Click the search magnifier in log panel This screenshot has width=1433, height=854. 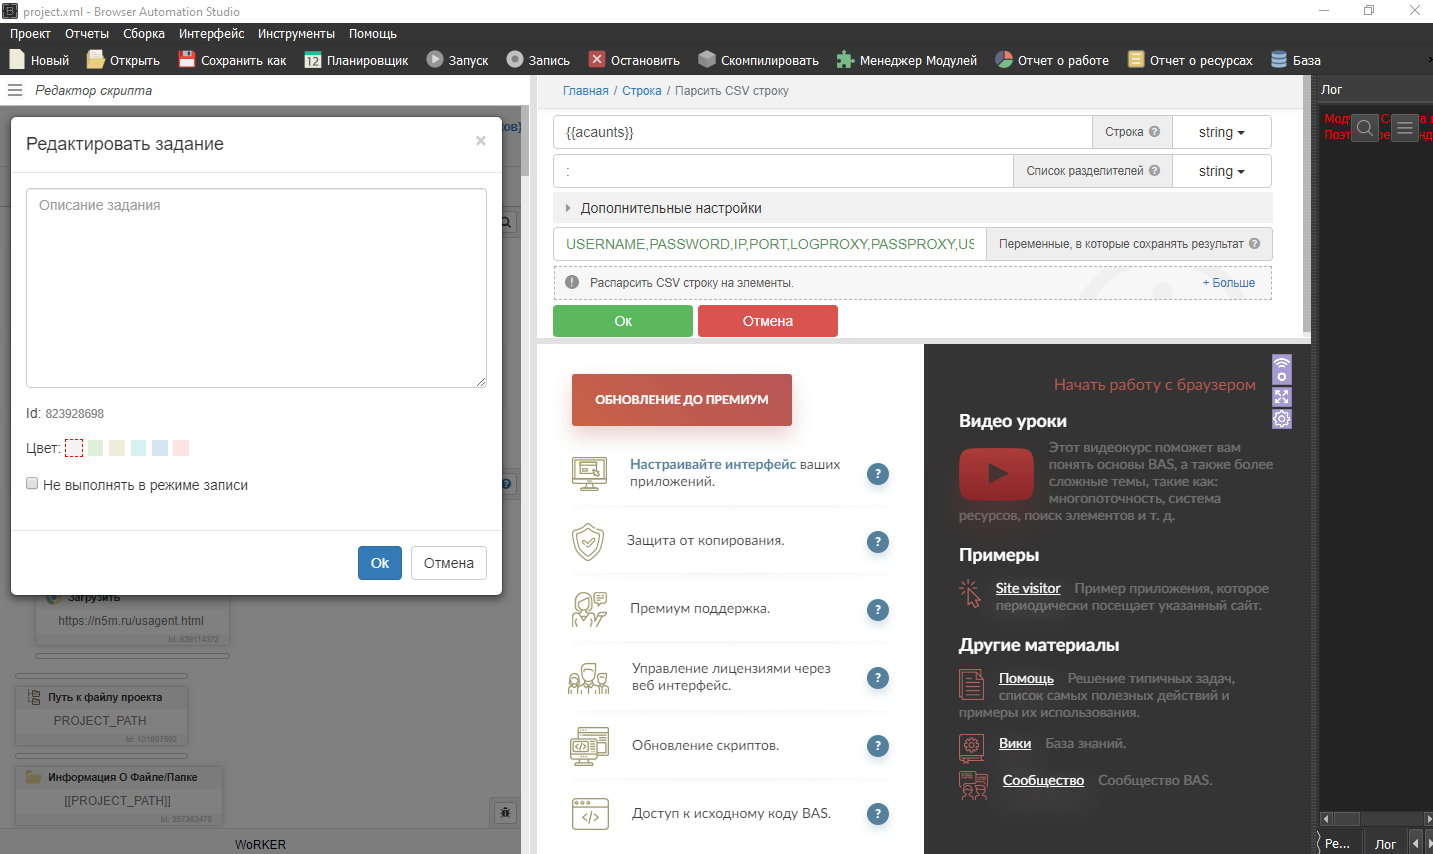coord(1365,128)
